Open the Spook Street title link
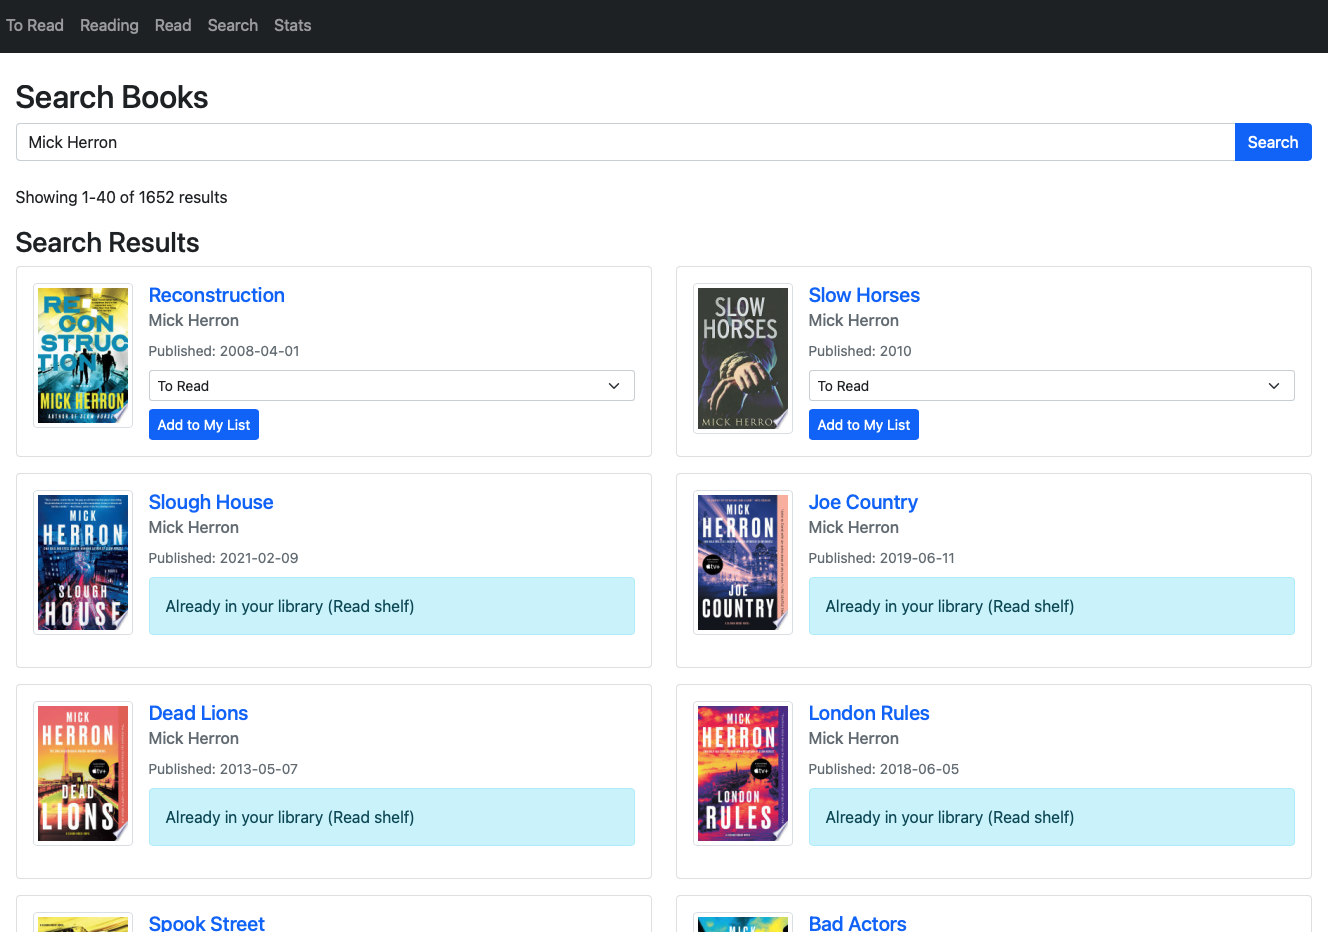The height and width of the screenshot is (932, 1328). [x=207, y=922]
